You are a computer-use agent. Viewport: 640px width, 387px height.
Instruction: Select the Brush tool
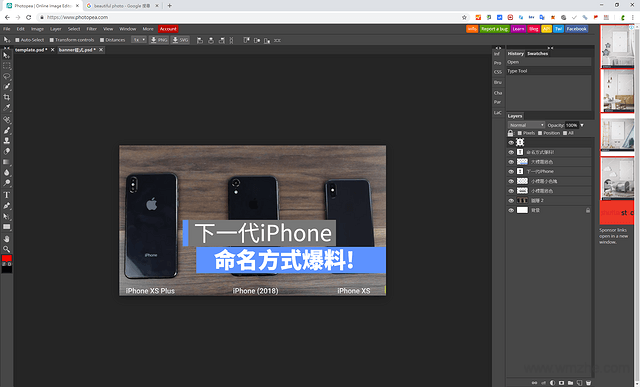point(7,130)
